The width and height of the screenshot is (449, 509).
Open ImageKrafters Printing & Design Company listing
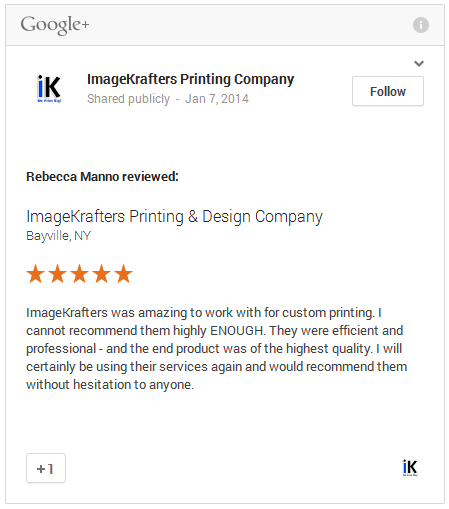click(174, 217)
